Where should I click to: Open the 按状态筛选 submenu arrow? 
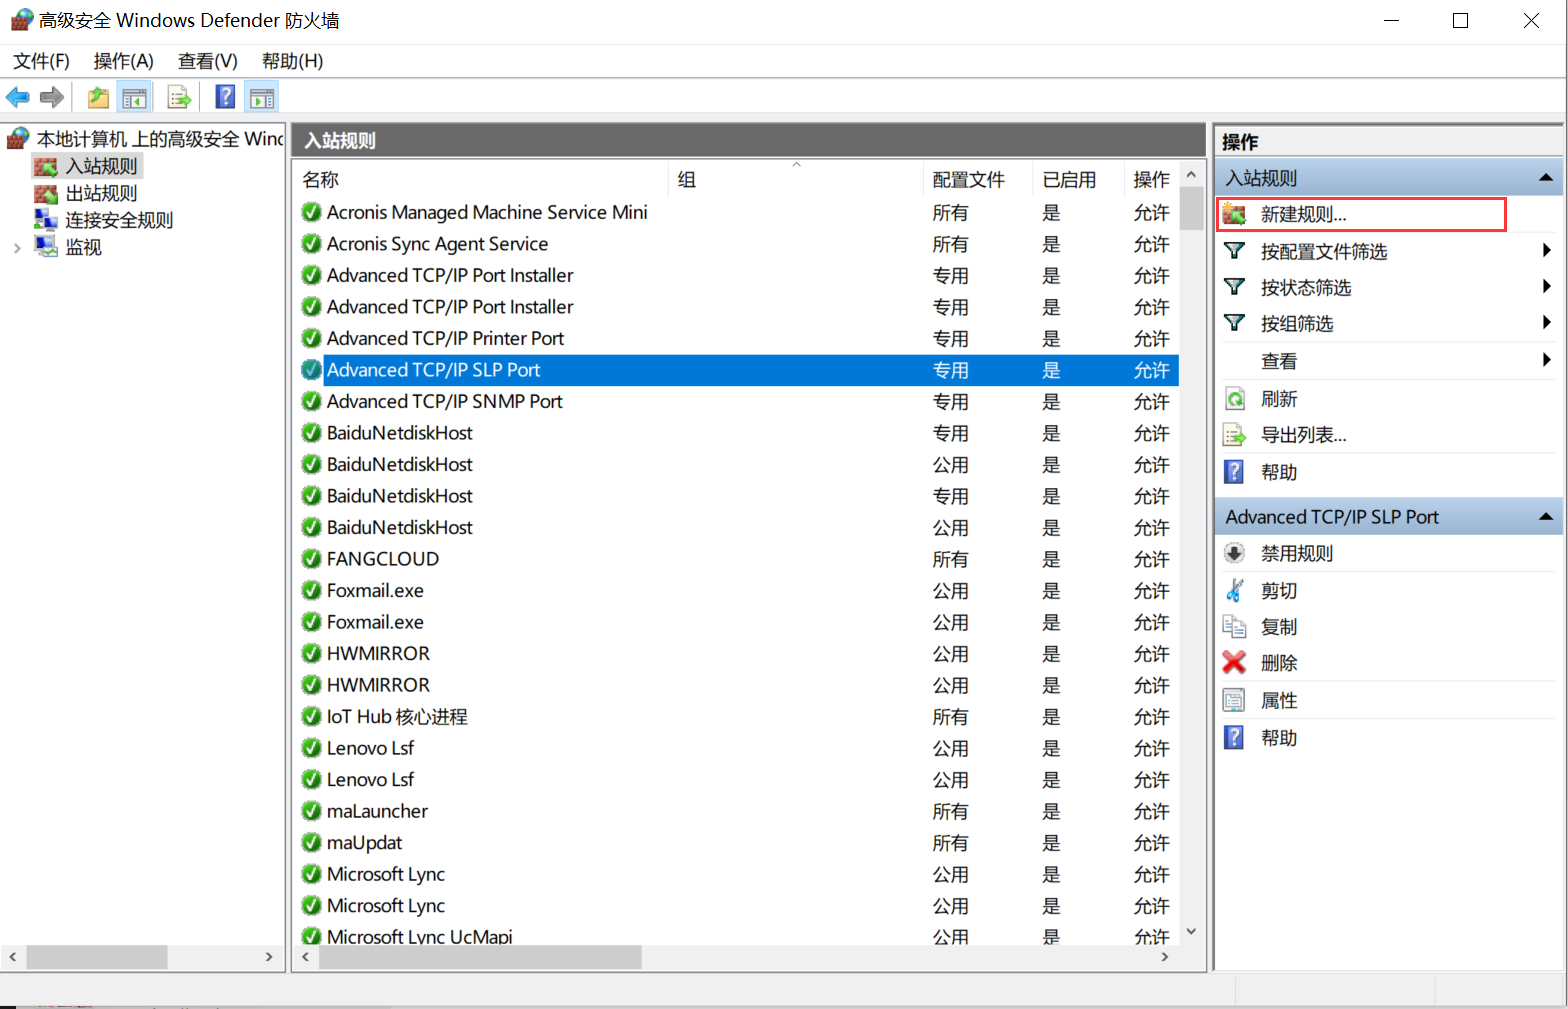pos(1547,286)
